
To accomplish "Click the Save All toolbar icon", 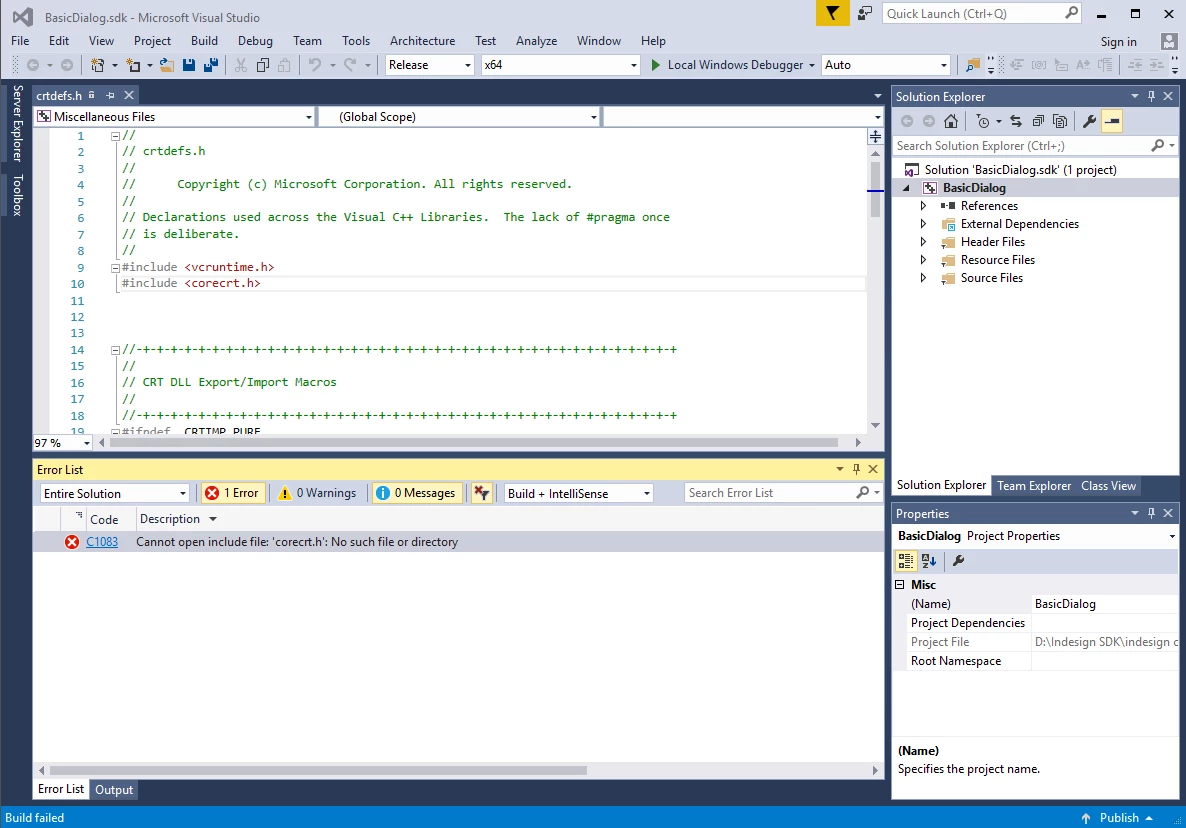I will point(211,65).
